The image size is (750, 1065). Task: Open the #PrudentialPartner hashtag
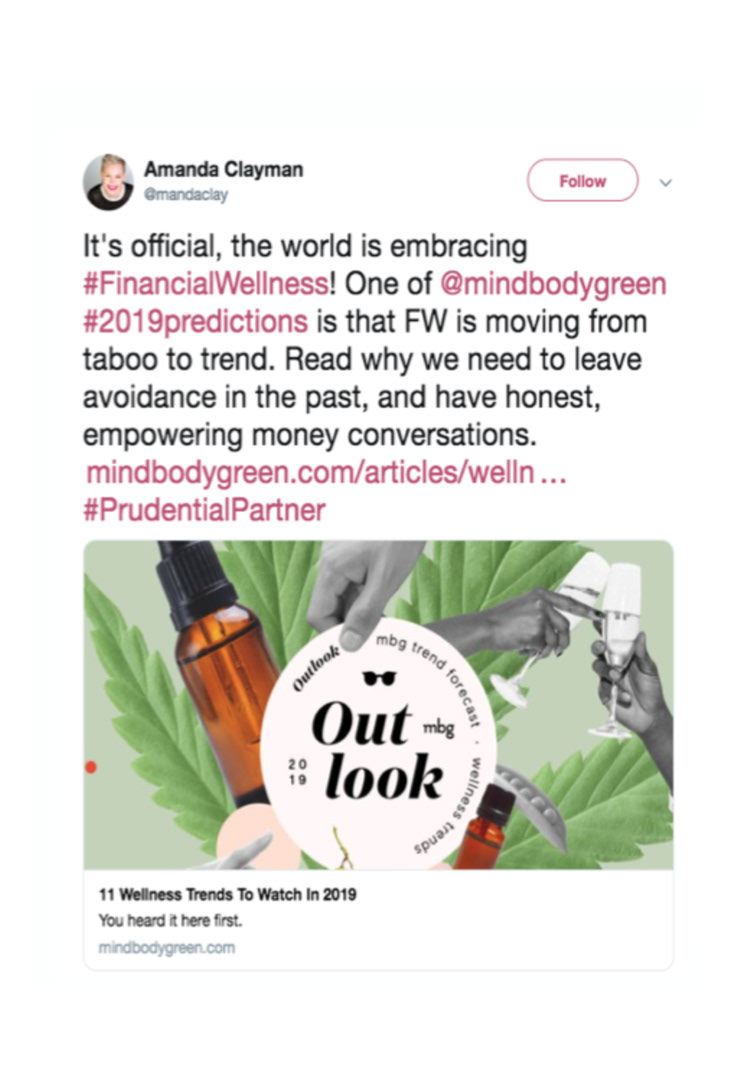204,510
